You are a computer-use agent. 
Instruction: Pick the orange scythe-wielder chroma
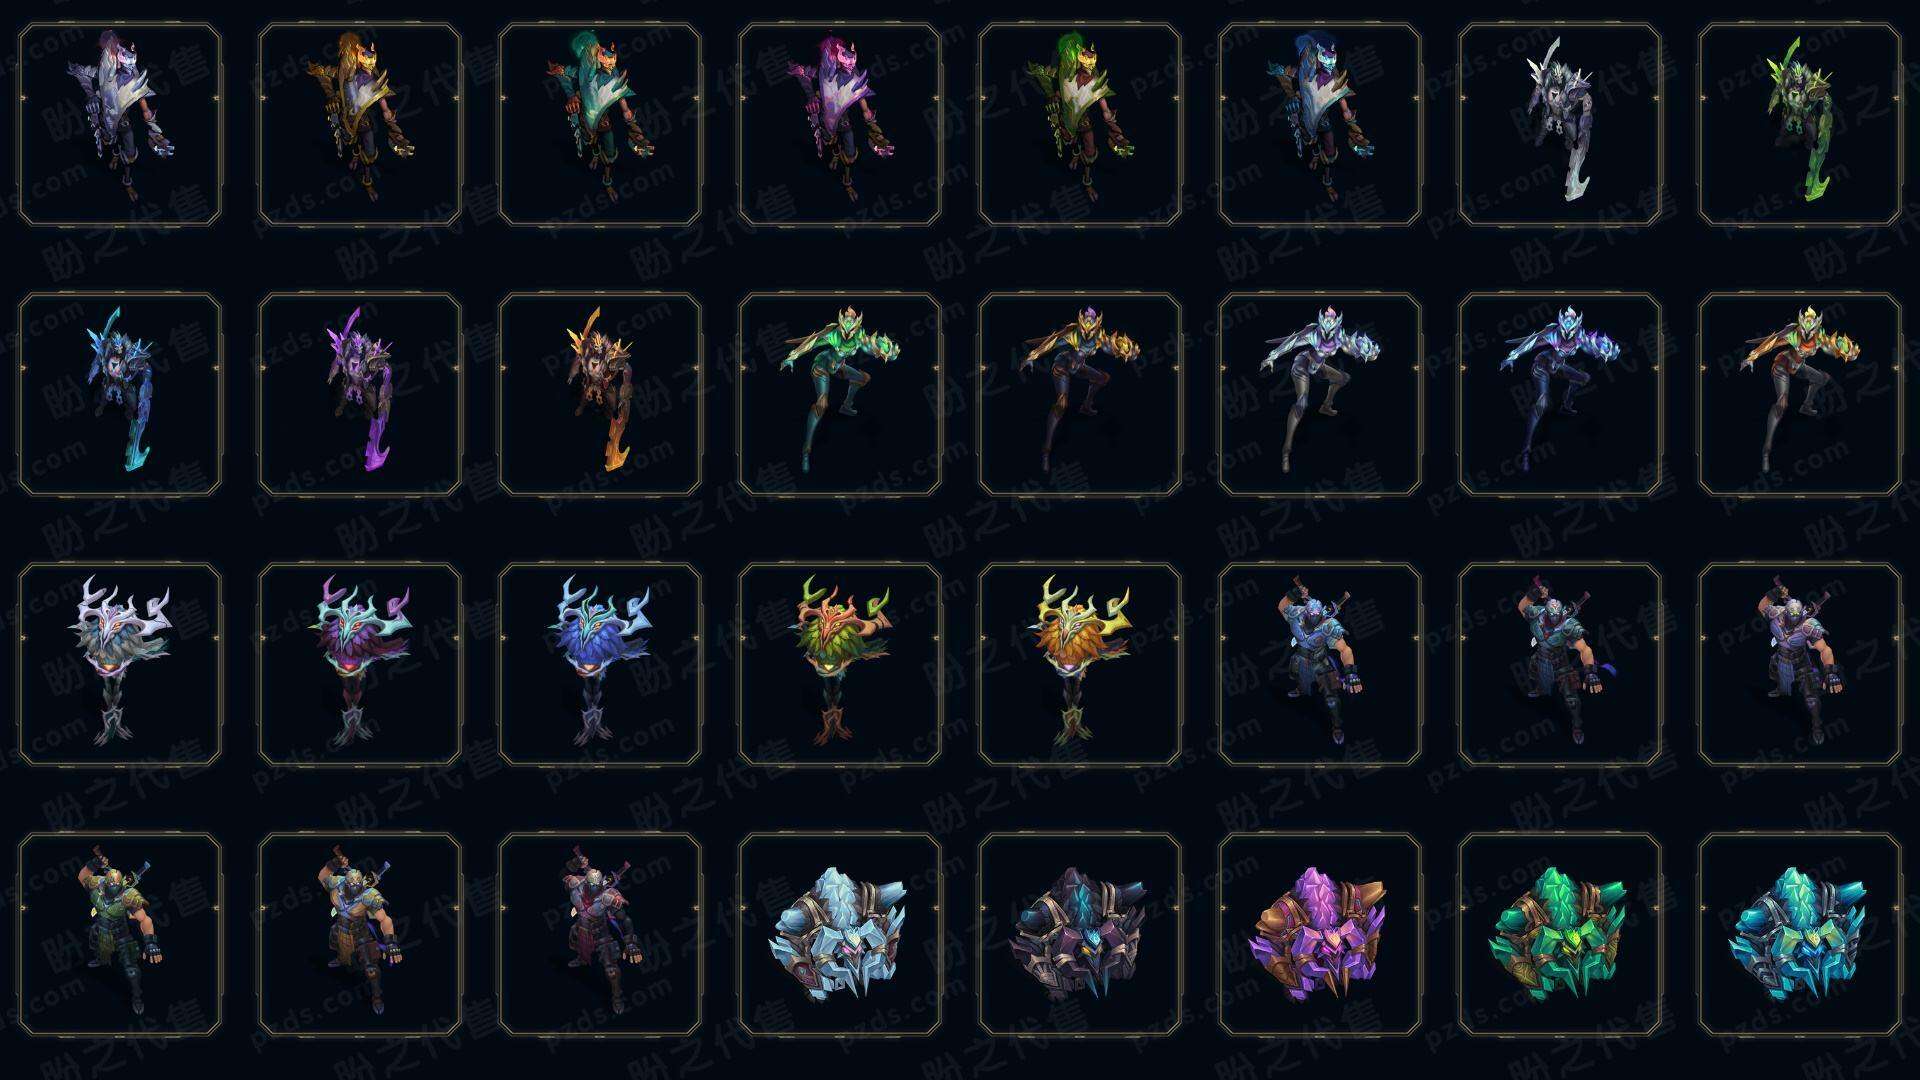600,394
